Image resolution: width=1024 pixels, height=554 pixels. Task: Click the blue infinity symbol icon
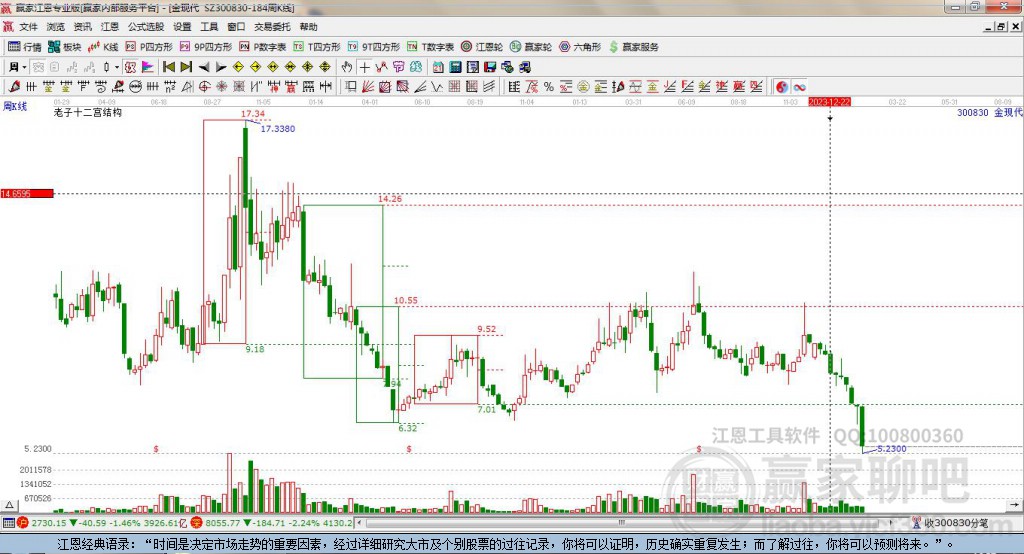[799, 87]
